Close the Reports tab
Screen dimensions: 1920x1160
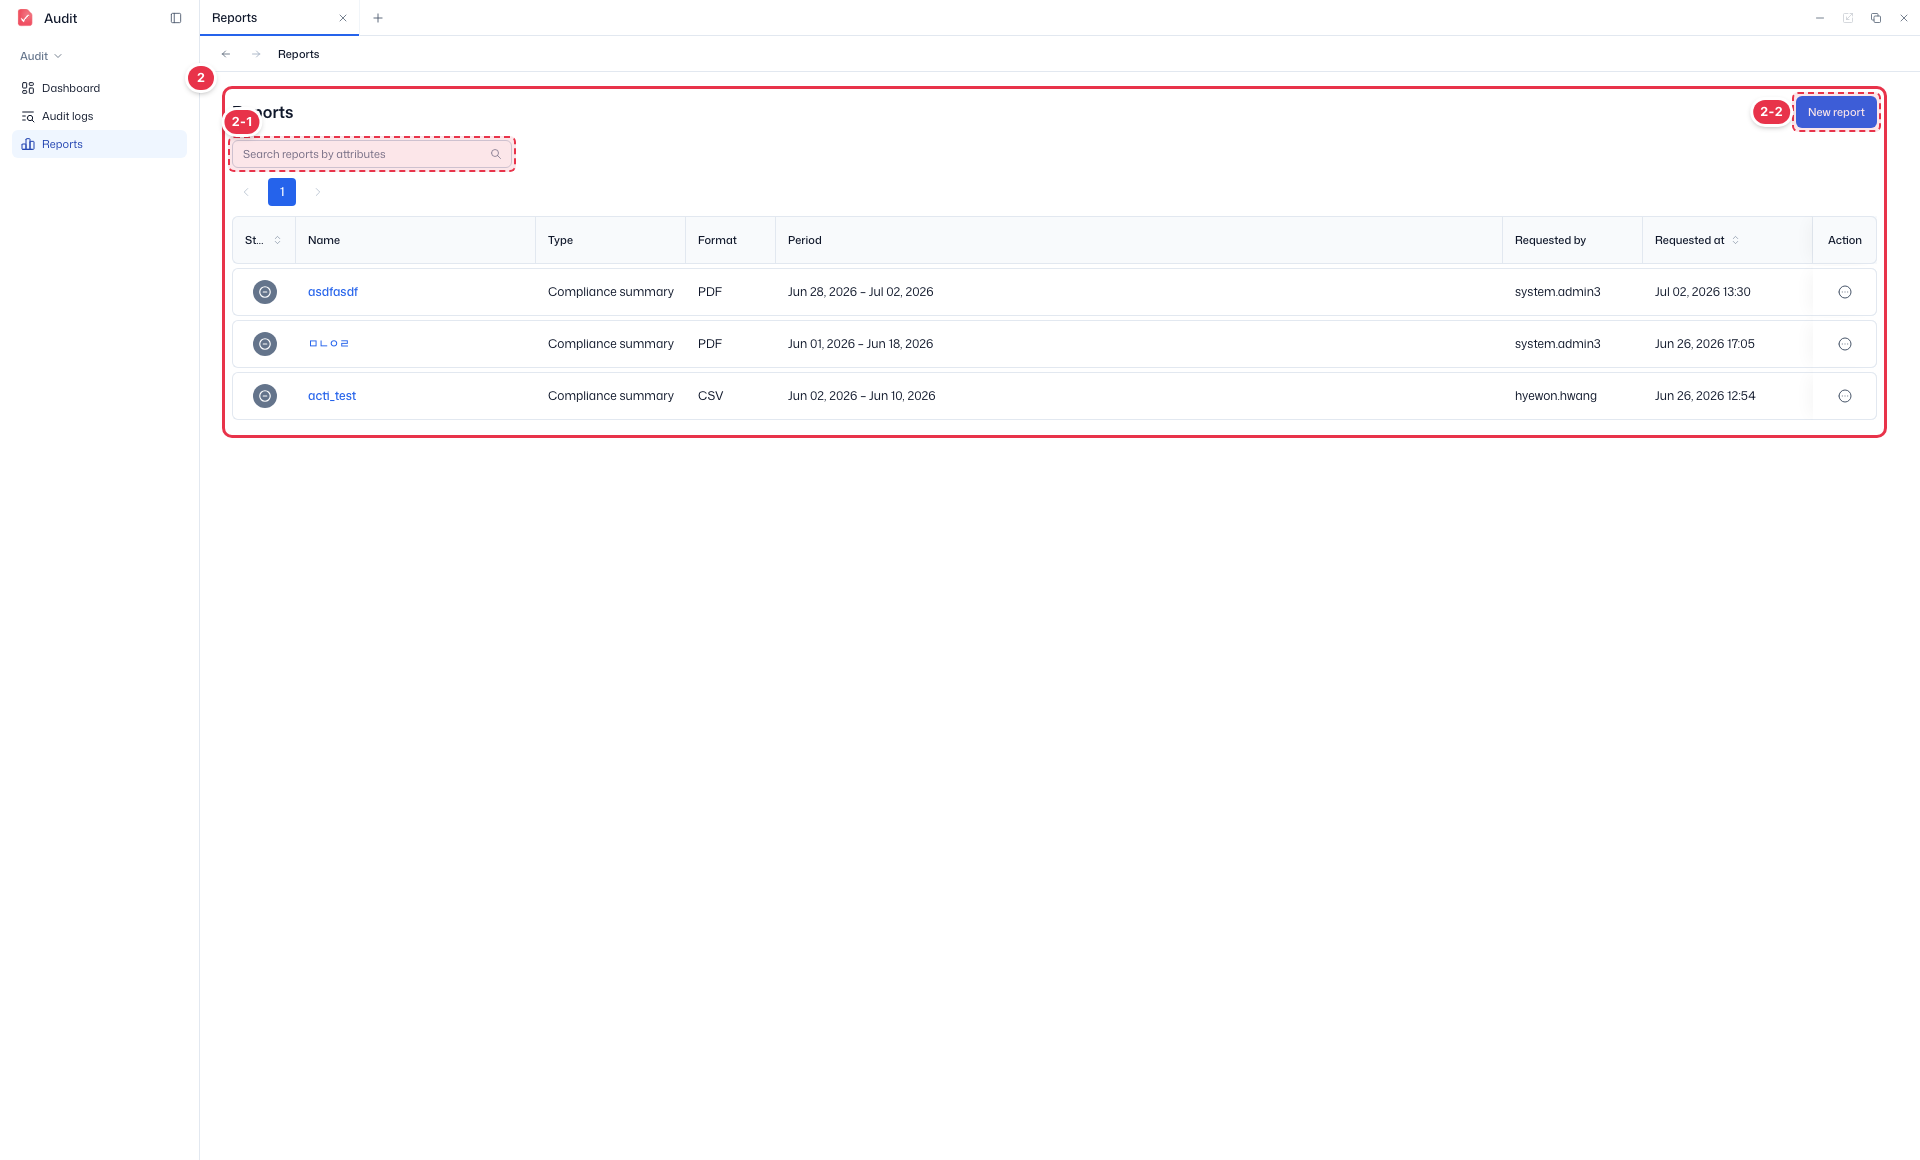[x=343, y=18]
